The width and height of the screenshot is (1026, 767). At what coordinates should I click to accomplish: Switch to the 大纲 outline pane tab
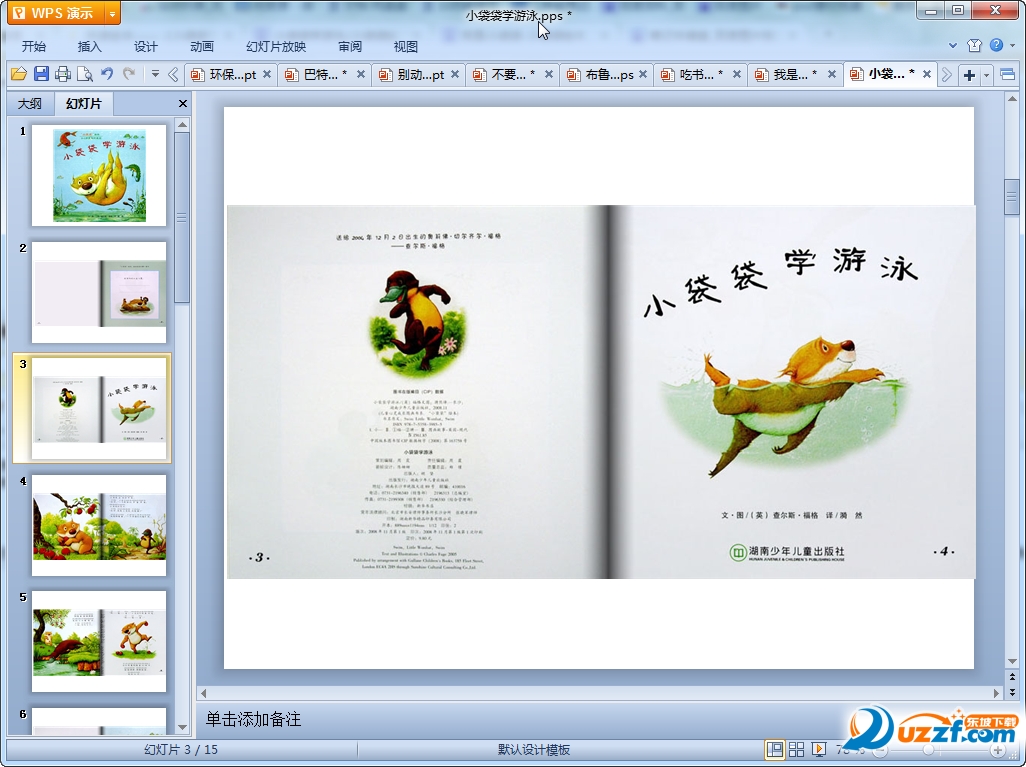tap(30, 103)
